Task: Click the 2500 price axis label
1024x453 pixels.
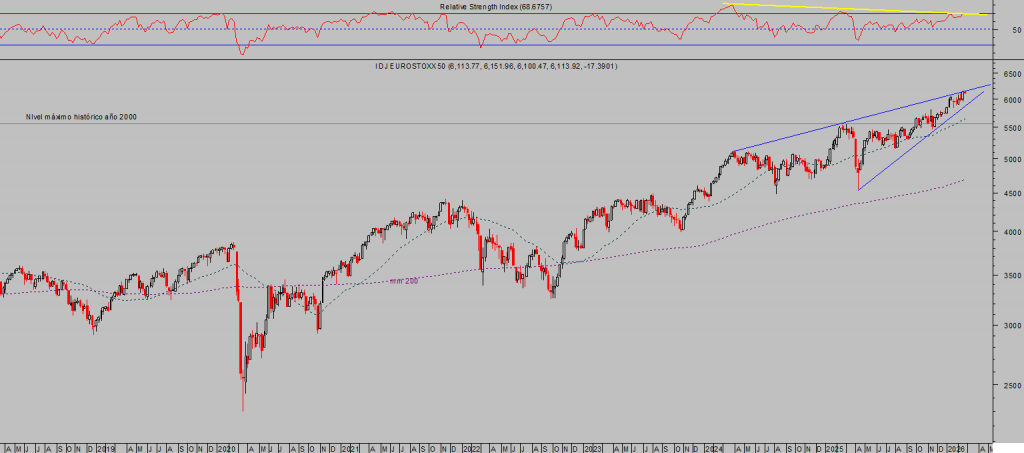Action: pos(1010,385)
